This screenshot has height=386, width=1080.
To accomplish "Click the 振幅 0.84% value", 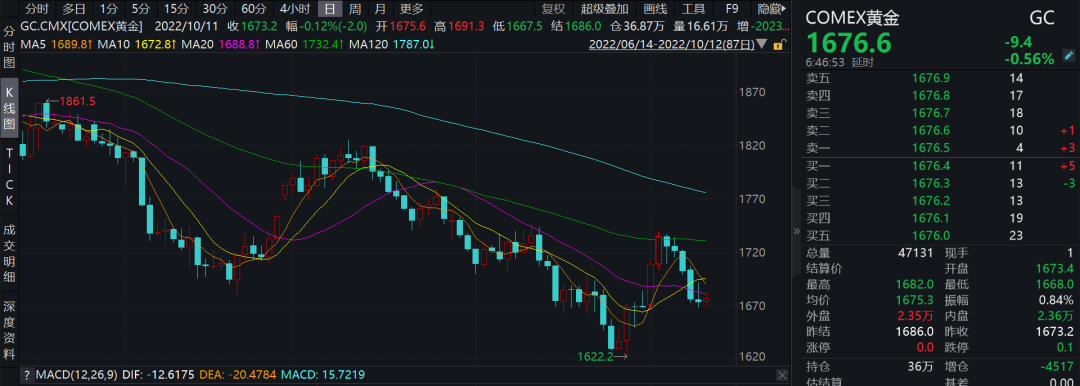I will pos(1056,300).
